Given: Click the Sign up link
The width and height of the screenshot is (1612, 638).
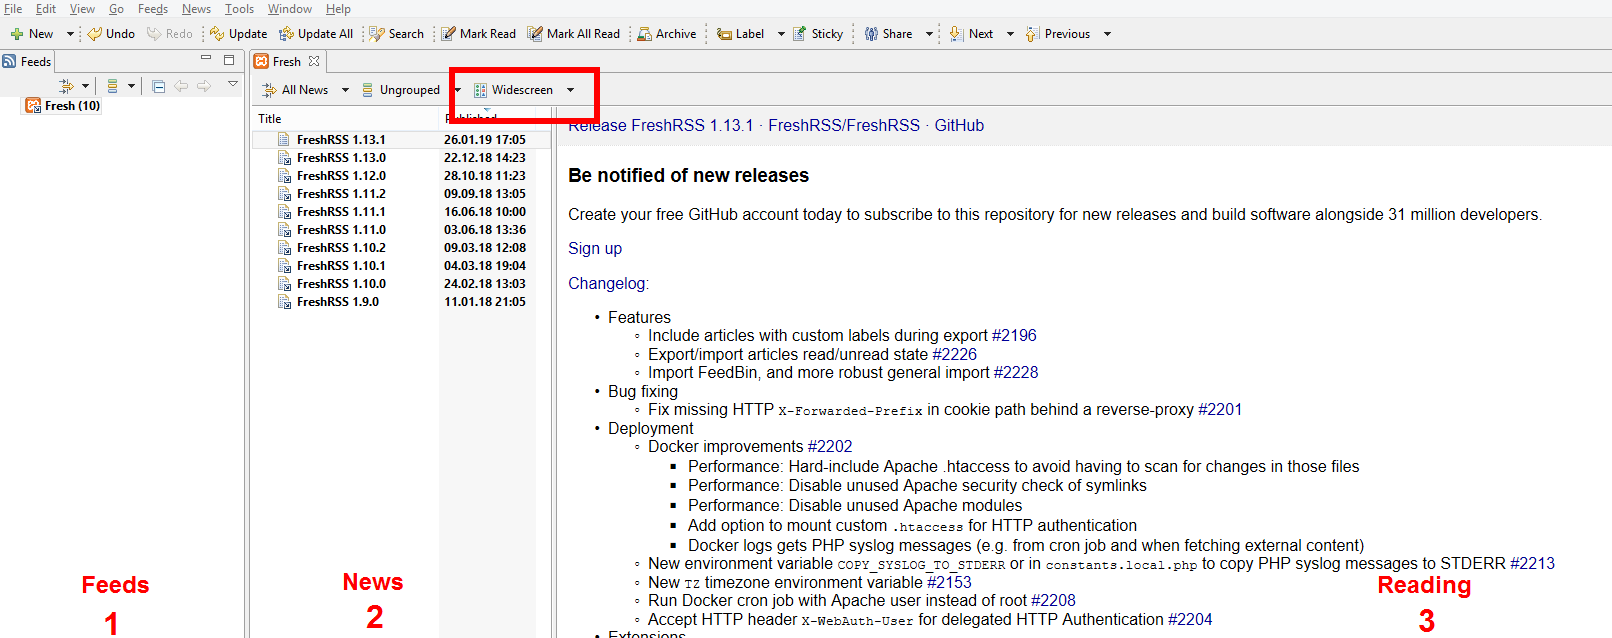Looking at the screenshot, I should (x=595, y=249).
